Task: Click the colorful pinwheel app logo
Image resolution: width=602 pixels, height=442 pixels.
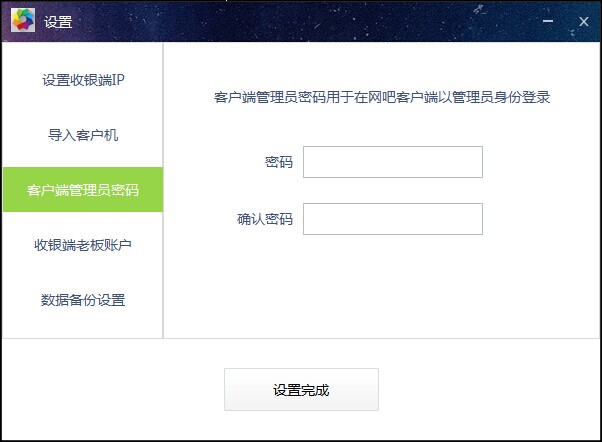Action: pos(23,20)
